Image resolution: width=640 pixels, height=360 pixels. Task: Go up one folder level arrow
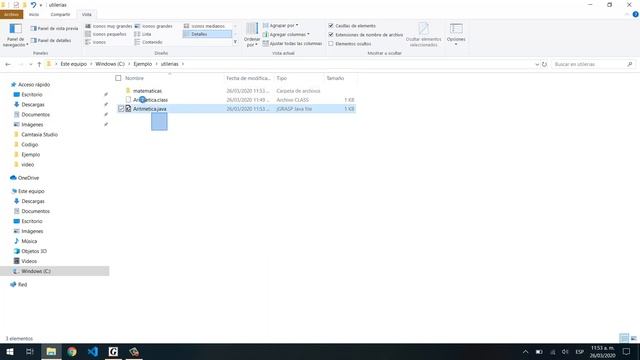39,64
